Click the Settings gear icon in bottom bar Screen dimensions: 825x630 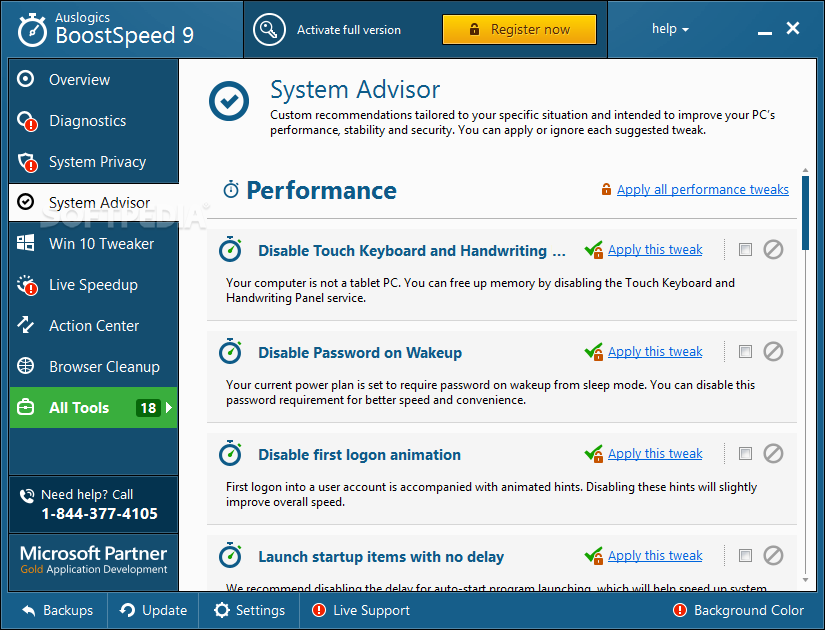(222, 610)
